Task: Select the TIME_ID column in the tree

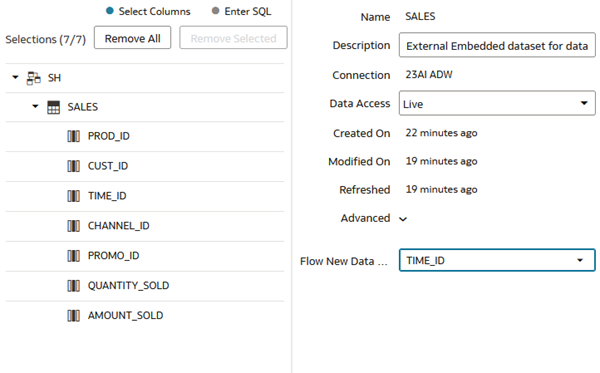Action: click(107, 196)
